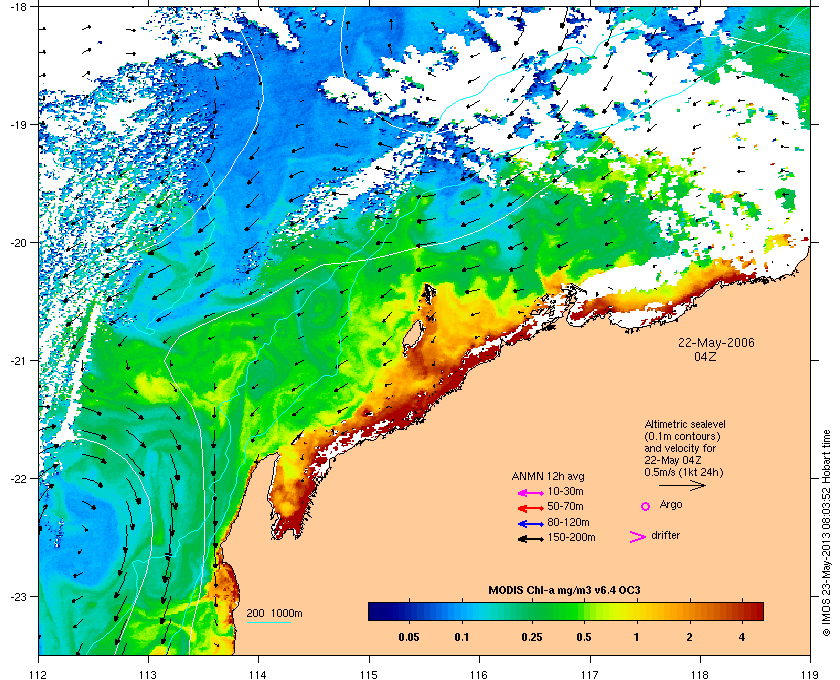
Task: Click the latitude axis label '-22'
Action: [x=18, y=479]
